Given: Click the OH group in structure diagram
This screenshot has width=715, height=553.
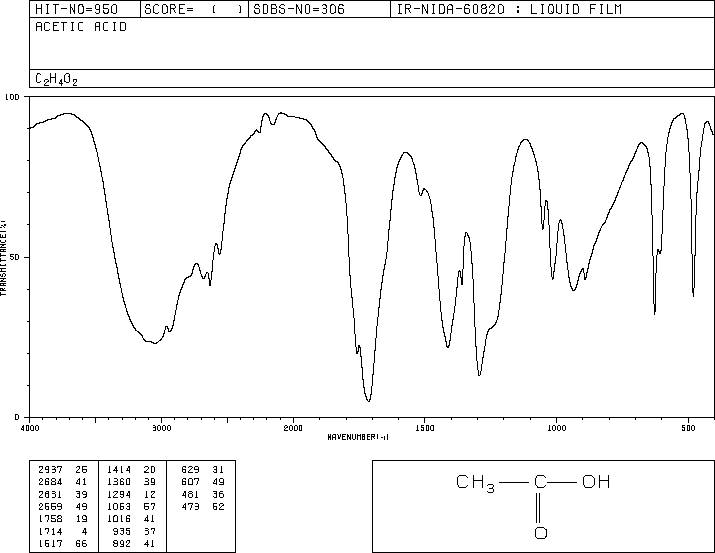Looking at the screenshot, I should tap(596, 483).
